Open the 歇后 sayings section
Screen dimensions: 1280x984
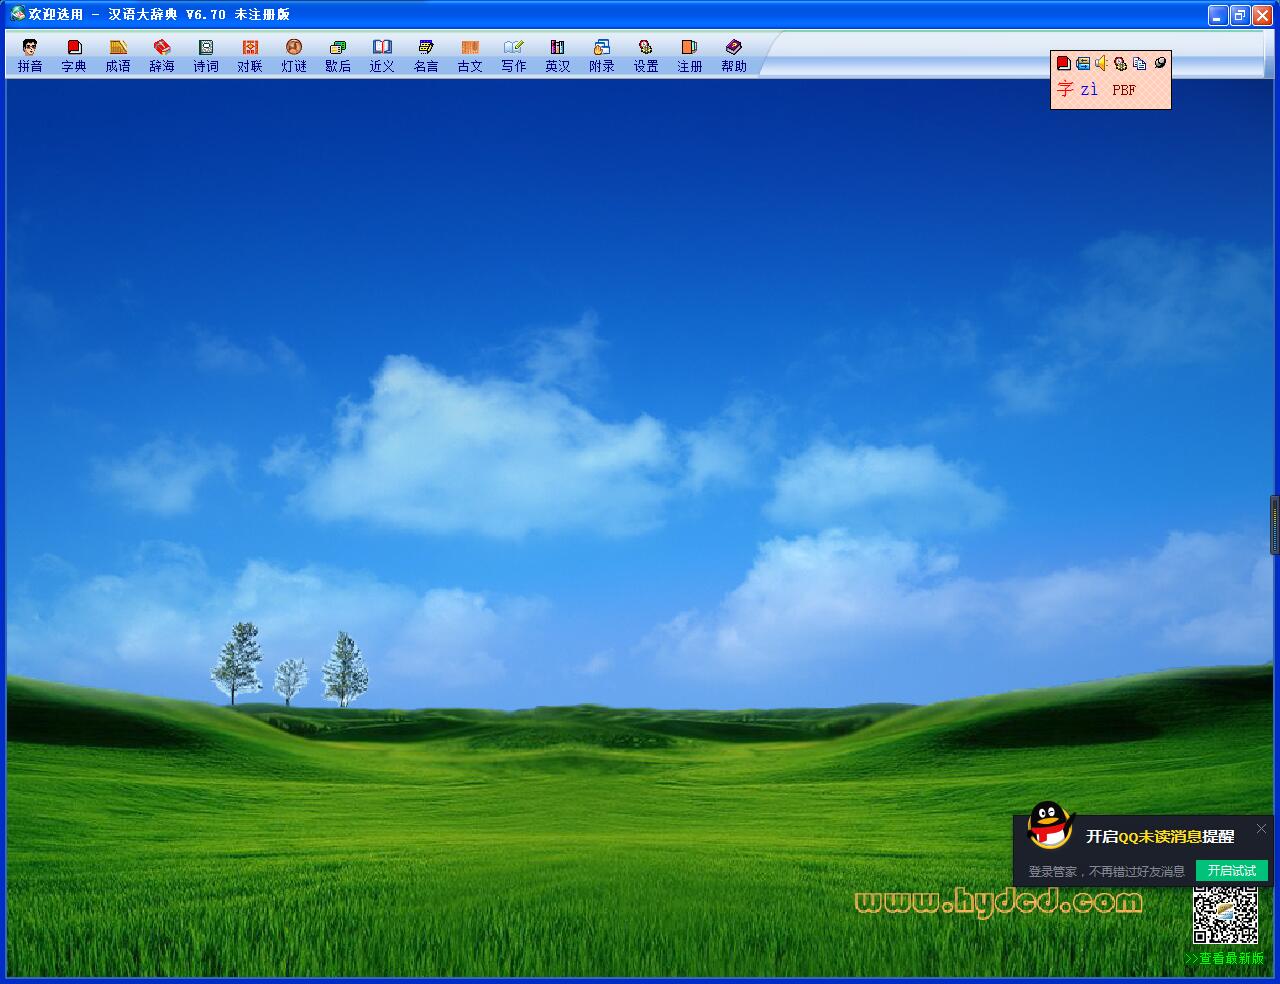pos(338,55)
